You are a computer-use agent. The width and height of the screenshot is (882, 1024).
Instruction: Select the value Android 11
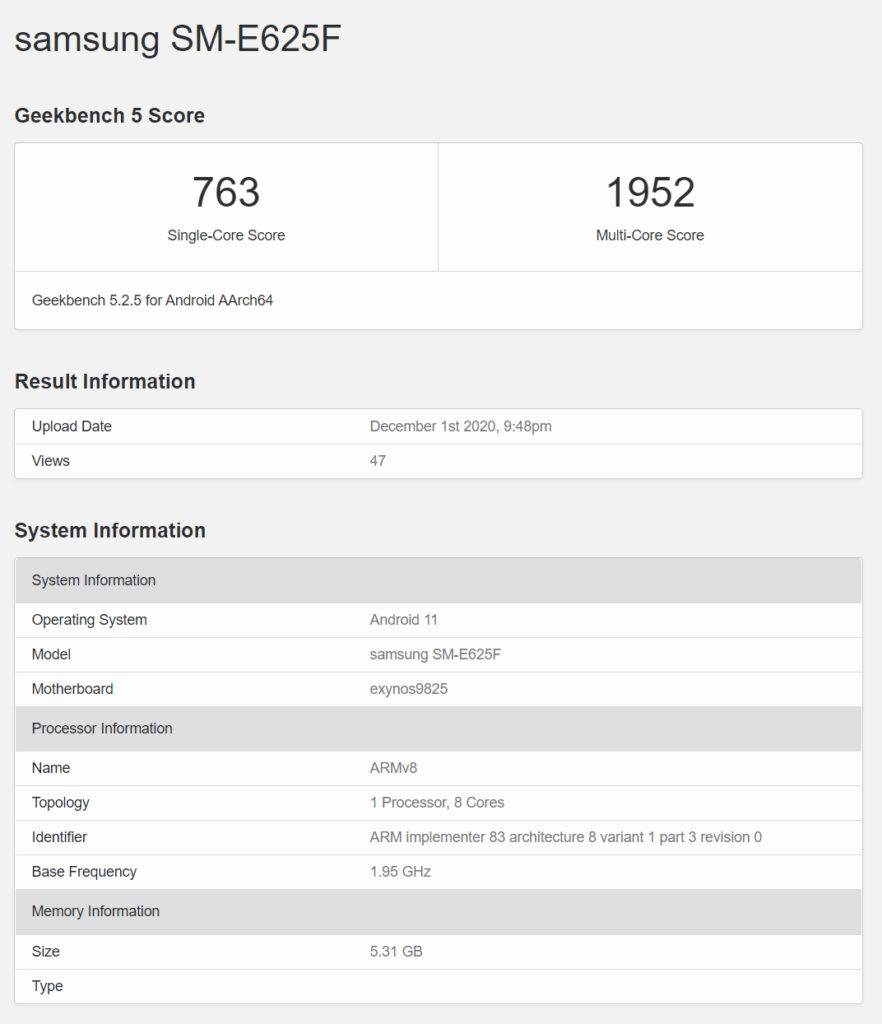pos(403,620)
